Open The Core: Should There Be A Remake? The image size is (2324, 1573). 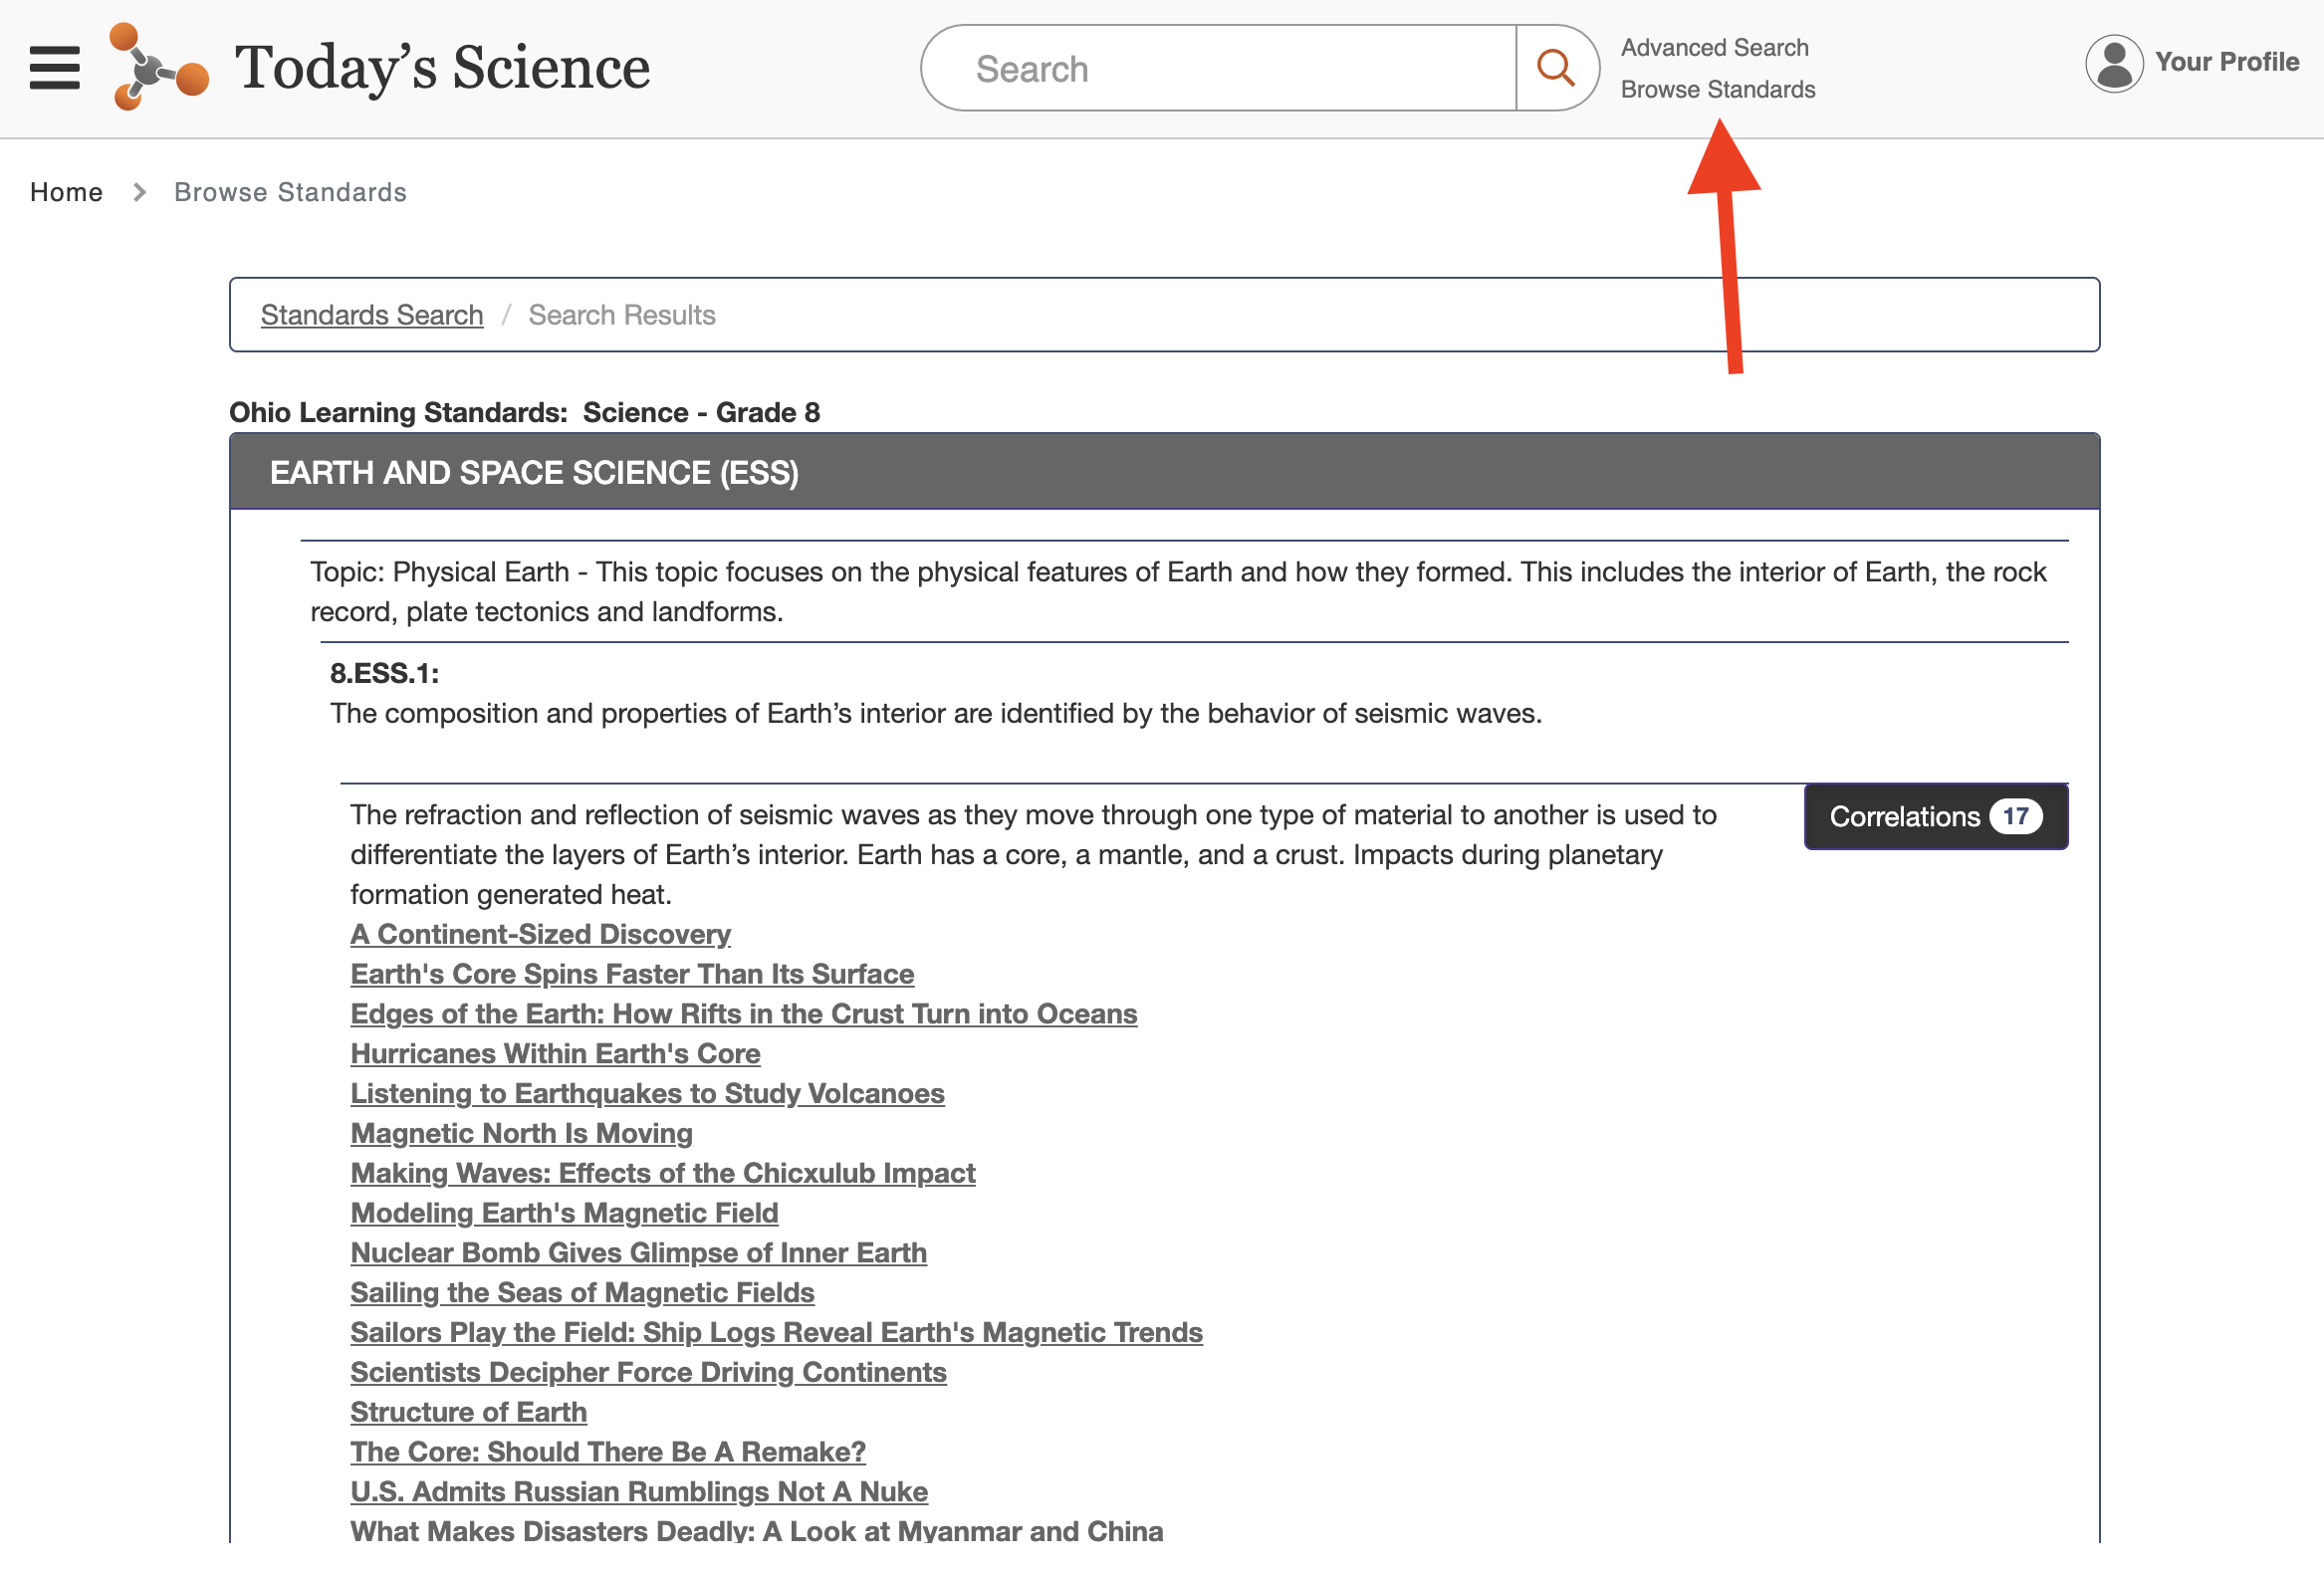[x=608, y=1452]
